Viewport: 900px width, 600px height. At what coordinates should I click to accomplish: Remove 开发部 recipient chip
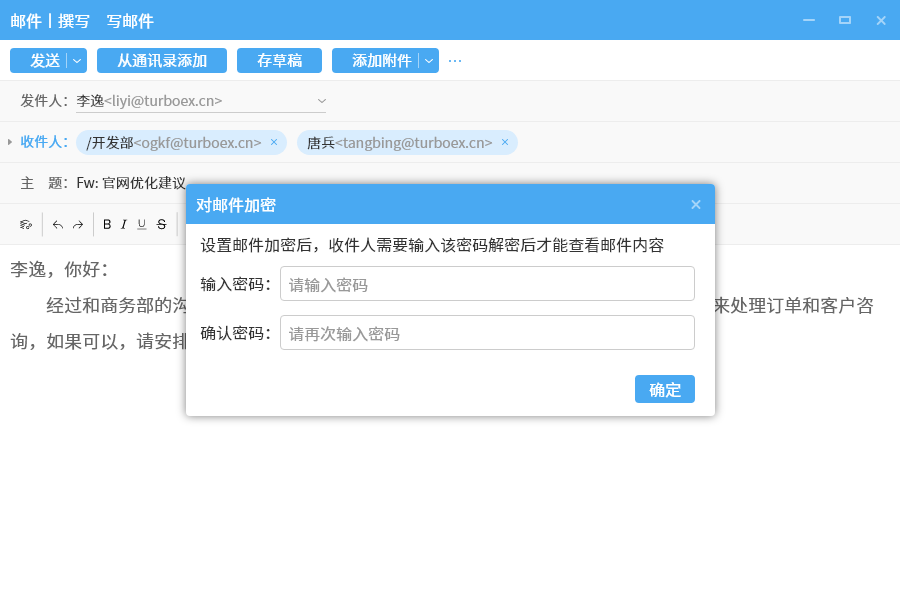[x=274, y=142]
